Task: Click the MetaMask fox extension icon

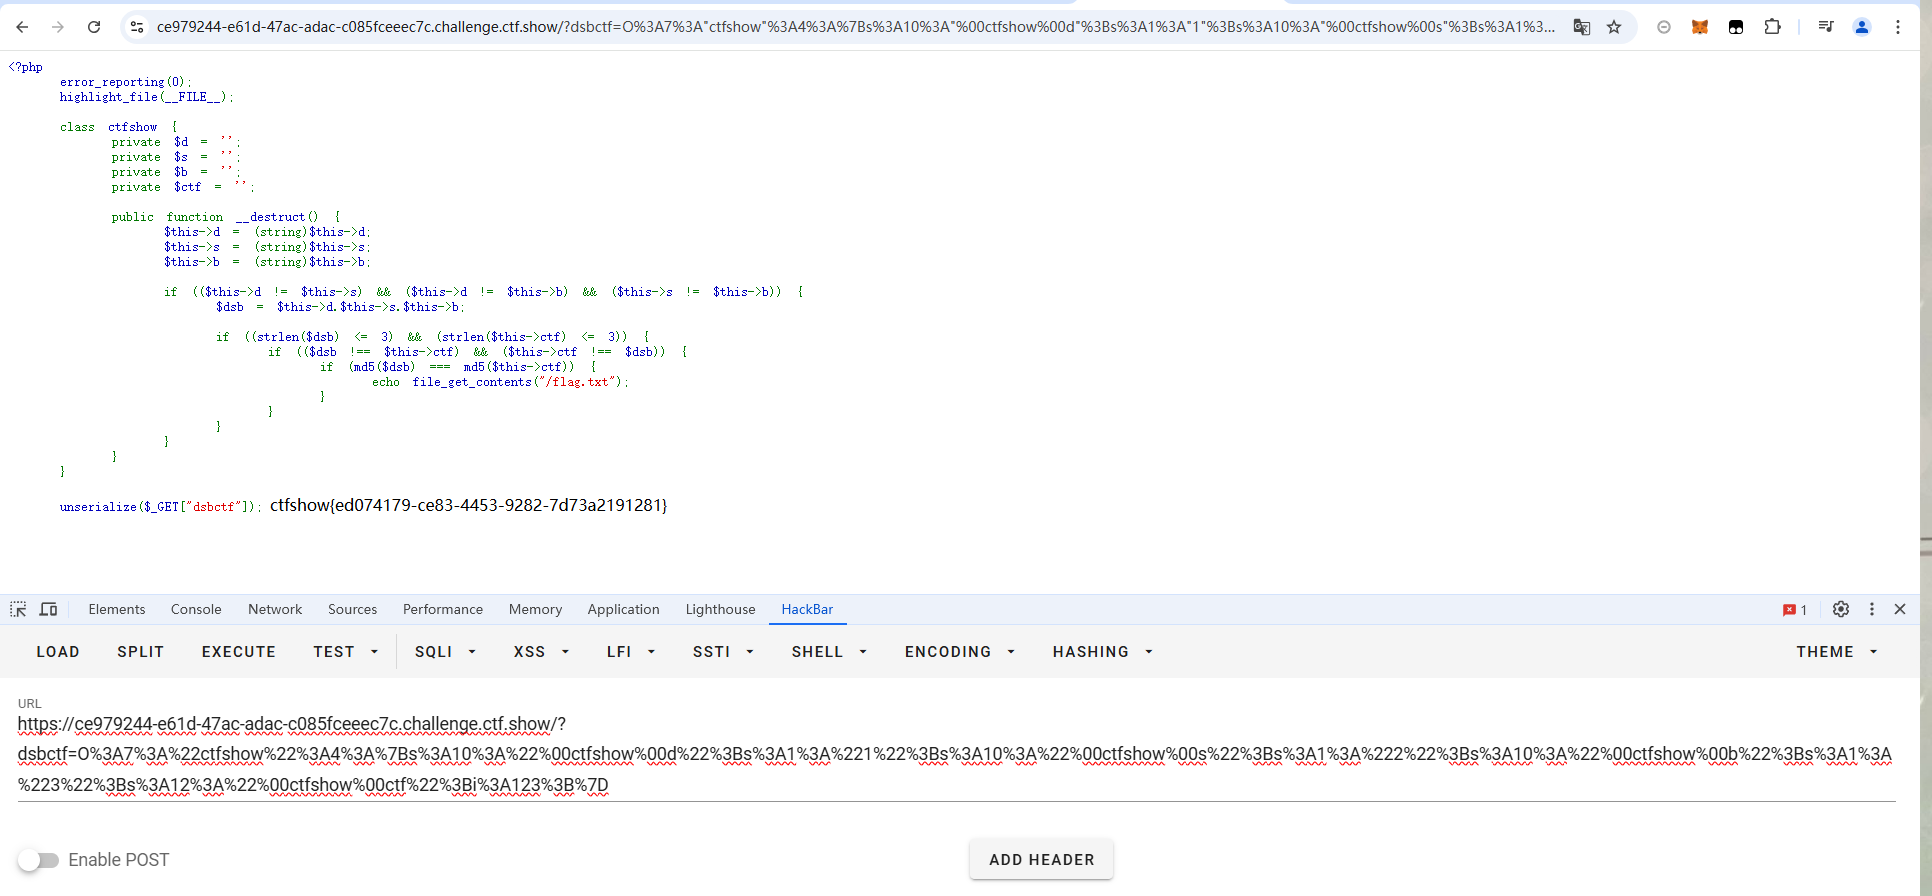Action: pyautogui.click(x=1699, y=27)
